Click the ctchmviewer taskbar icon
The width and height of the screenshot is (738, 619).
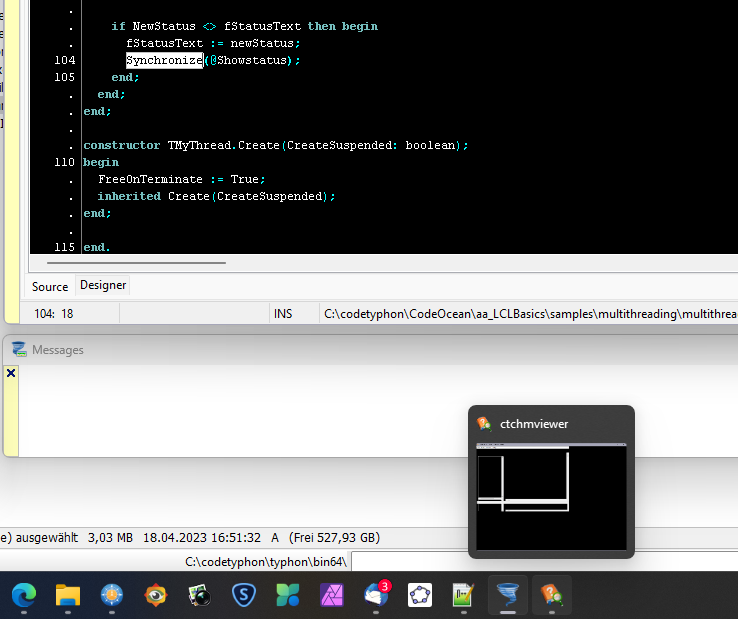[552, 595]
